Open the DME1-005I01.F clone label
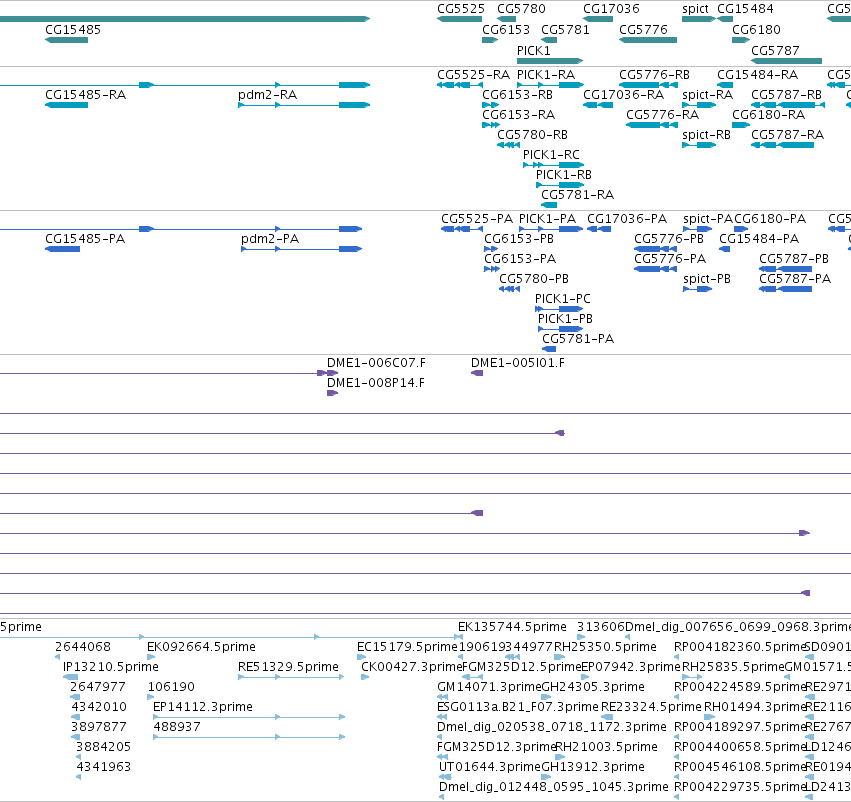 (517, 363)
